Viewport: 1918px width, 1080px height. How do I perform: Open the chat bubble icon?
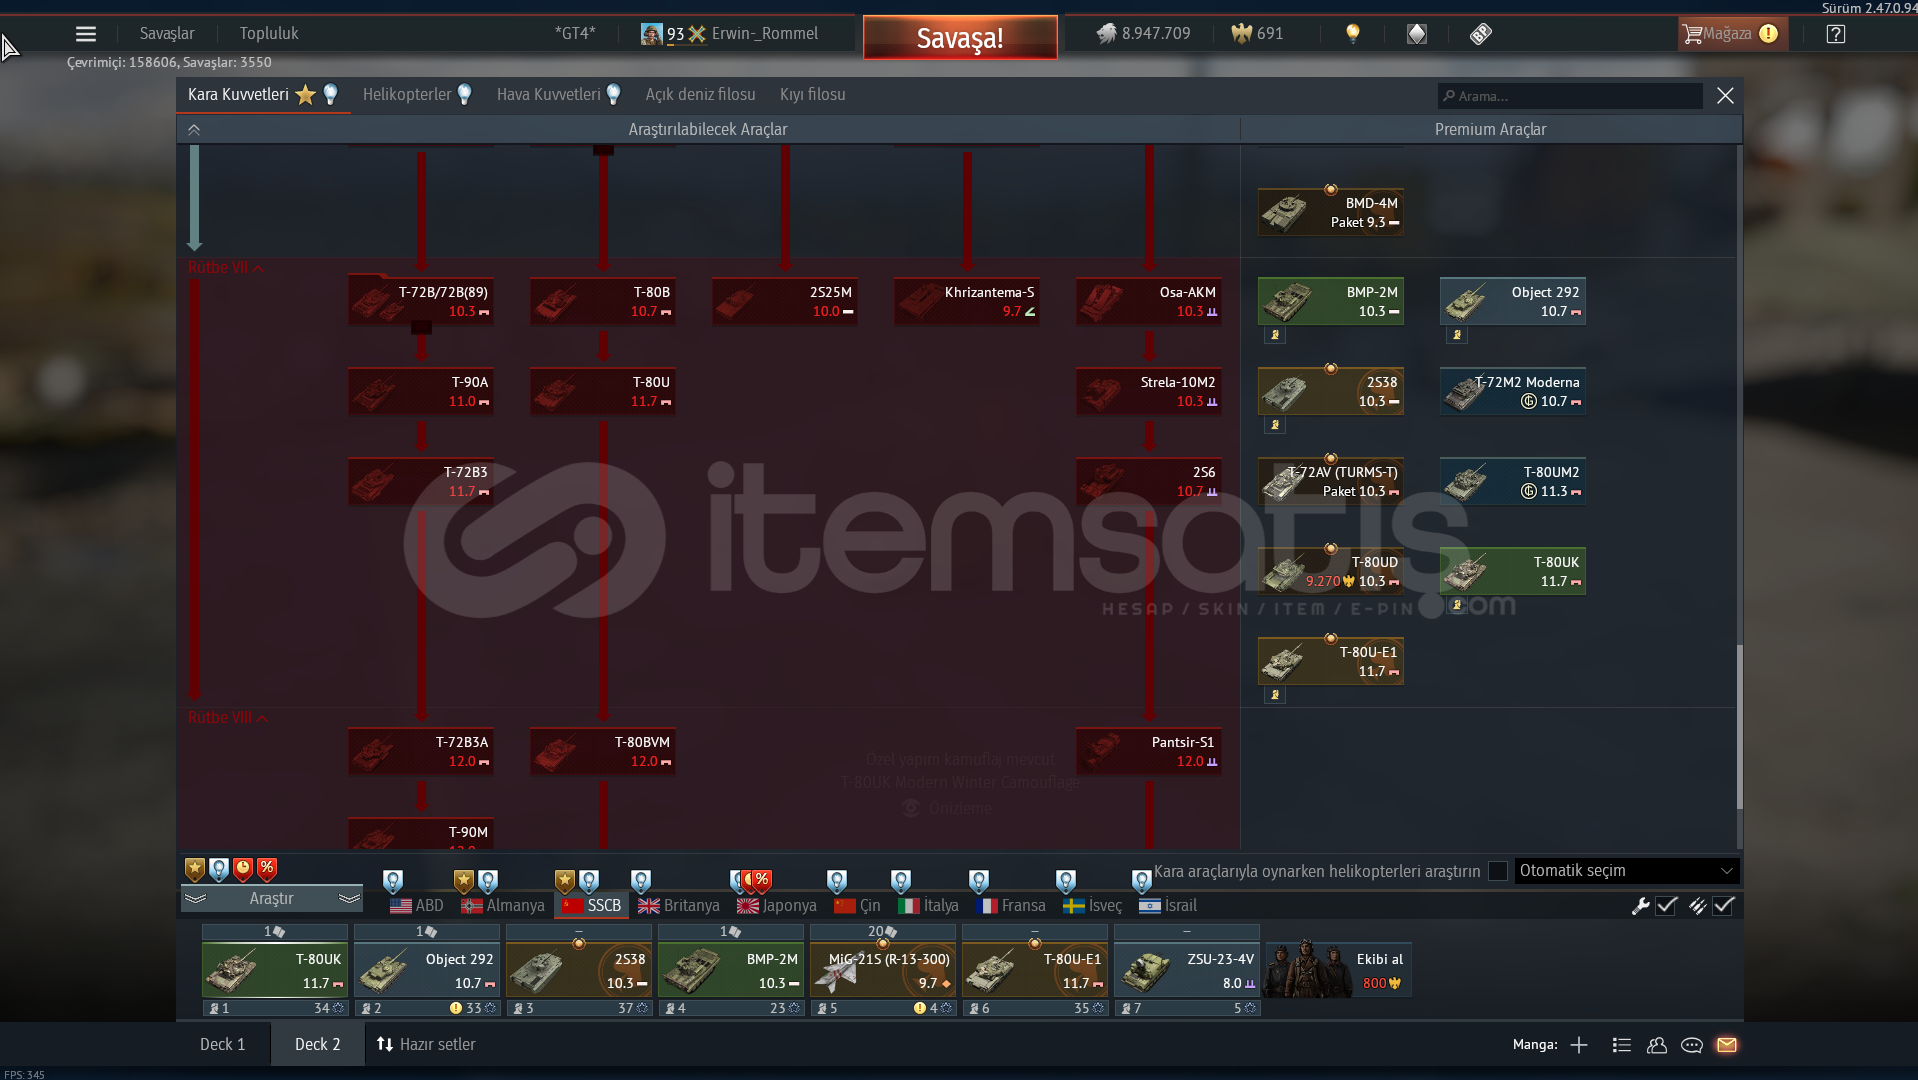[x=1692, y=1045]
